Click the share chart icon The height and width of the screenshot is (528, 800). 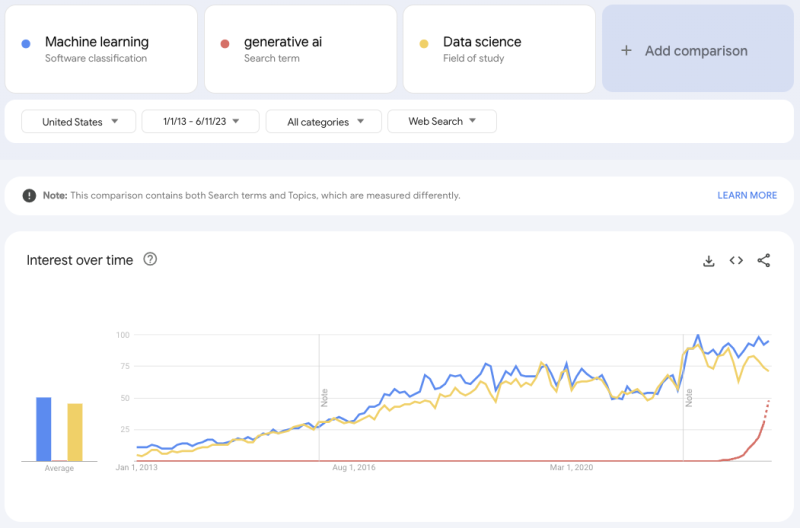pos(764,261)
